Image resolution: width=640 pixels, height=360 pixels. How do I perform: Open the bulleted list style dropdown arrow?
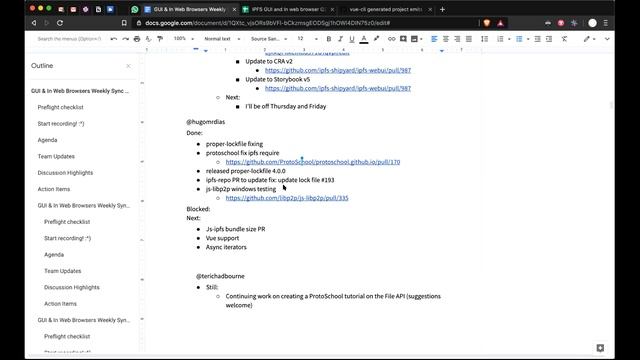pos(528,39)
